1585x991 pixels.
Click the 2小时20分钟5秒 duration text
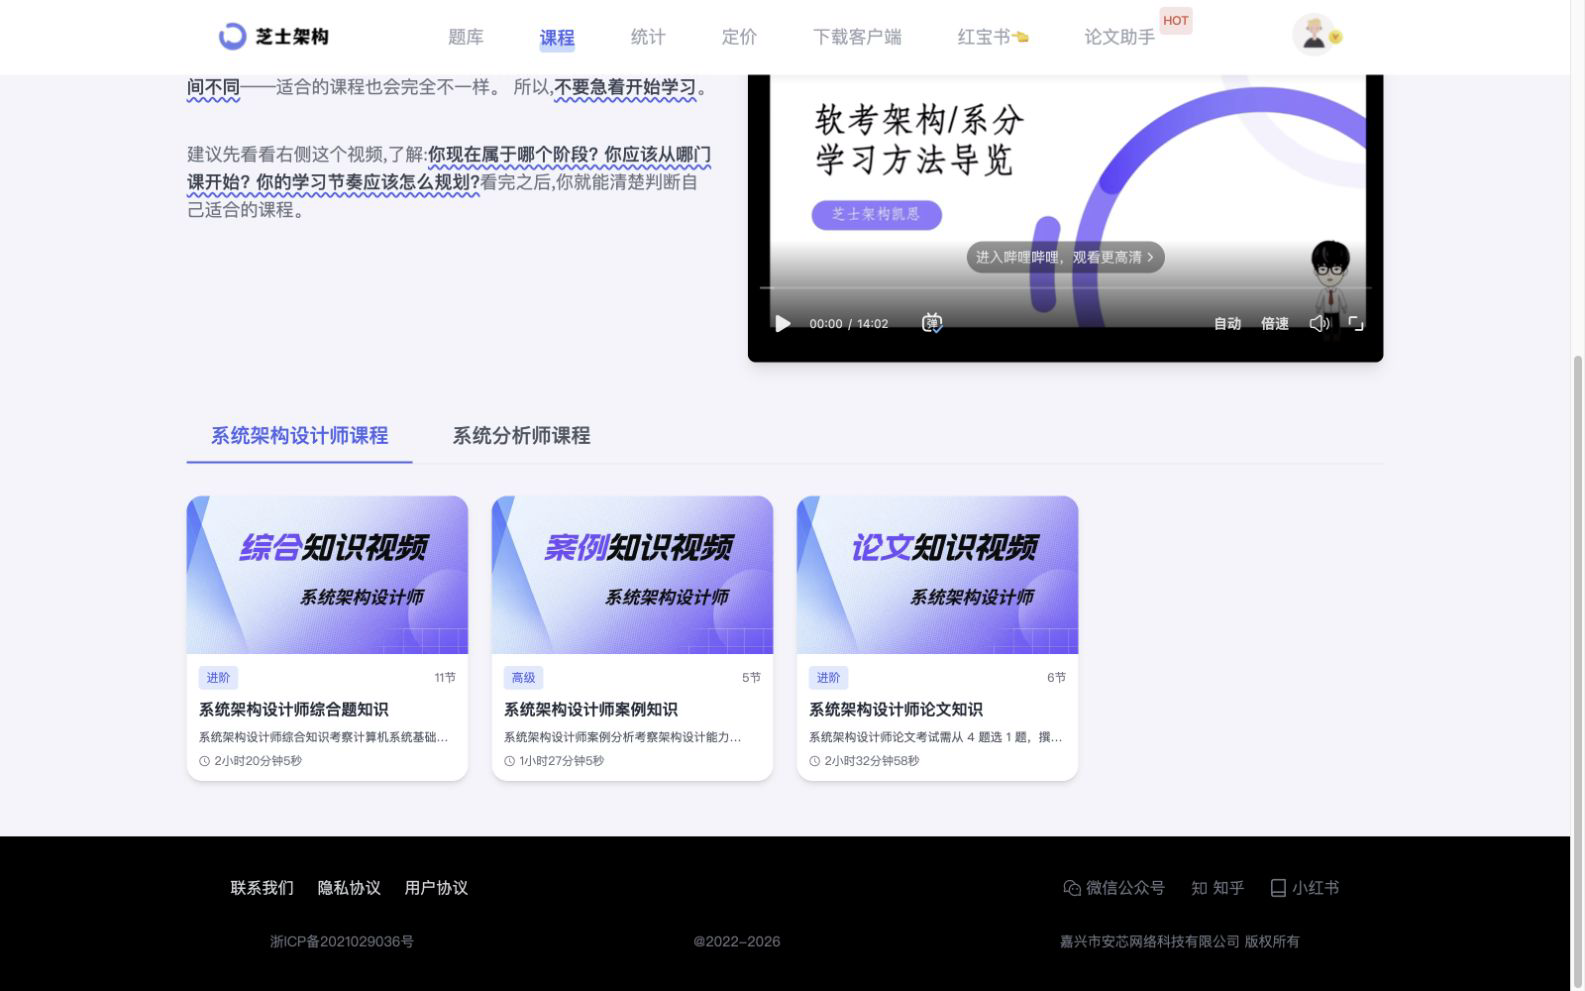[258, 761]
